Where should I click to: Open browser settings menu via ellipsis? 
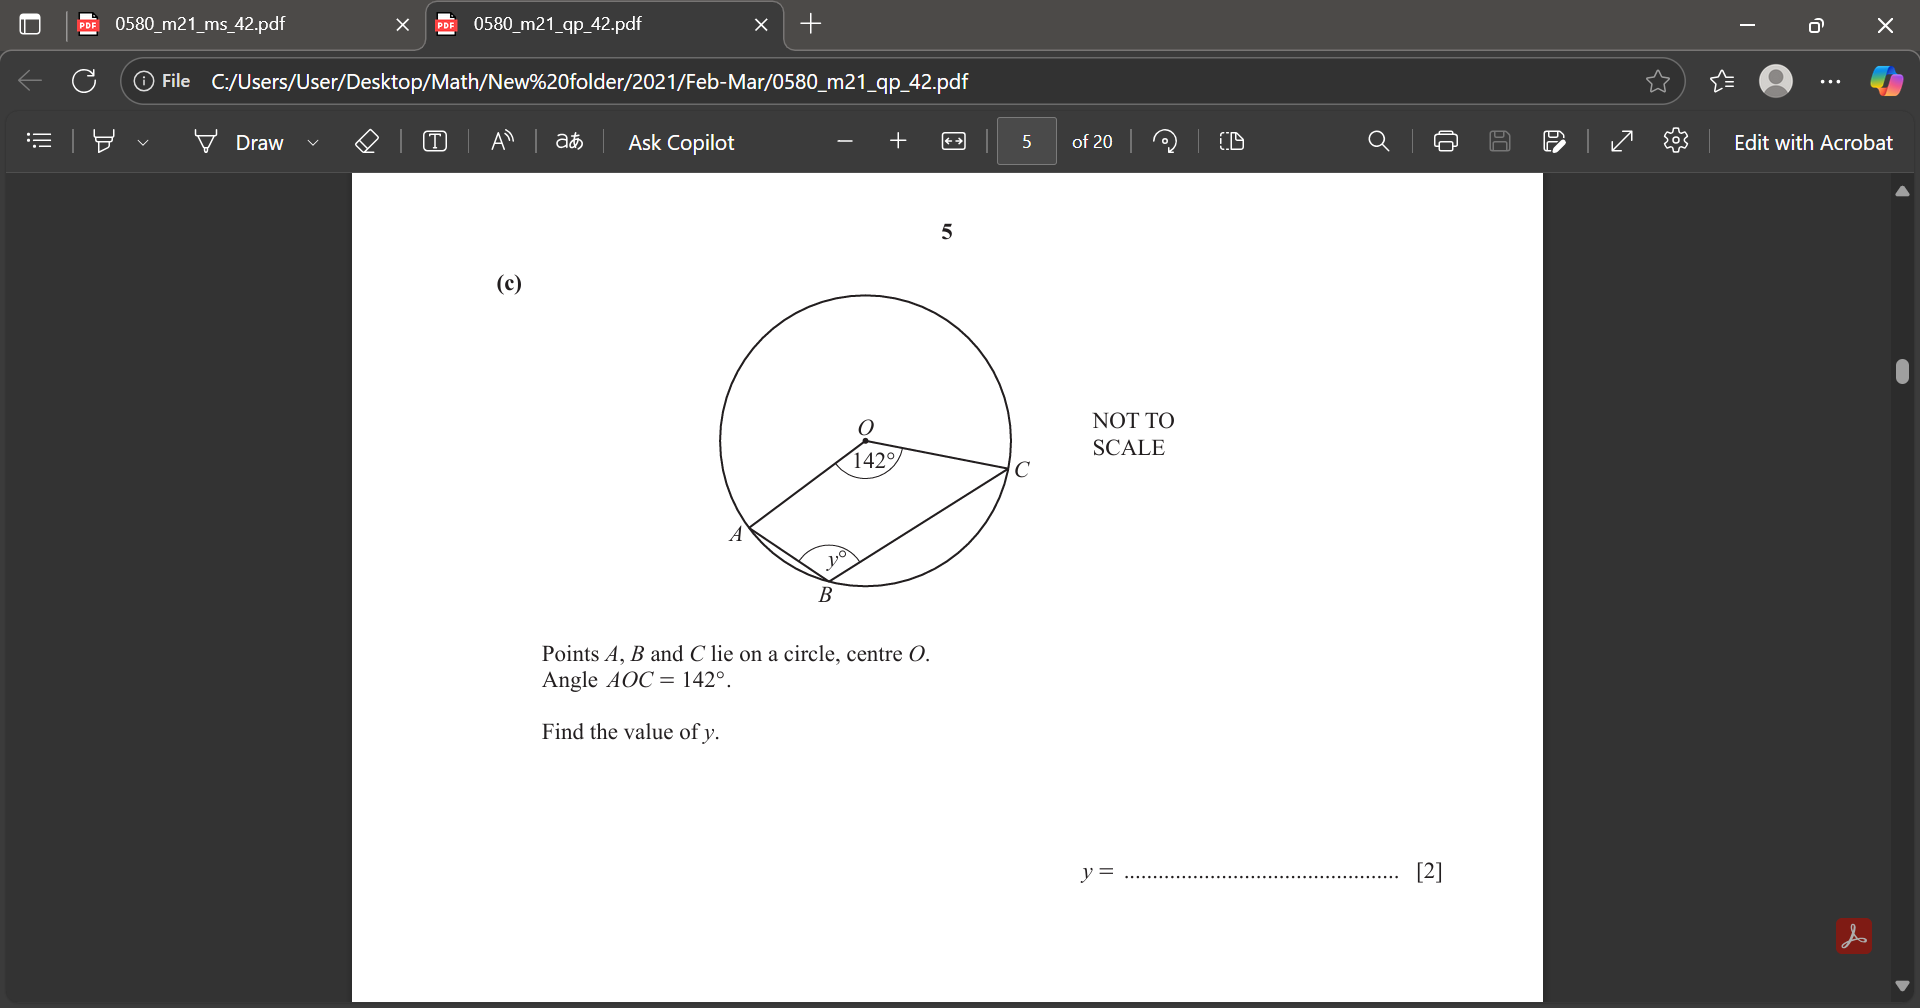click(1831, 81)
